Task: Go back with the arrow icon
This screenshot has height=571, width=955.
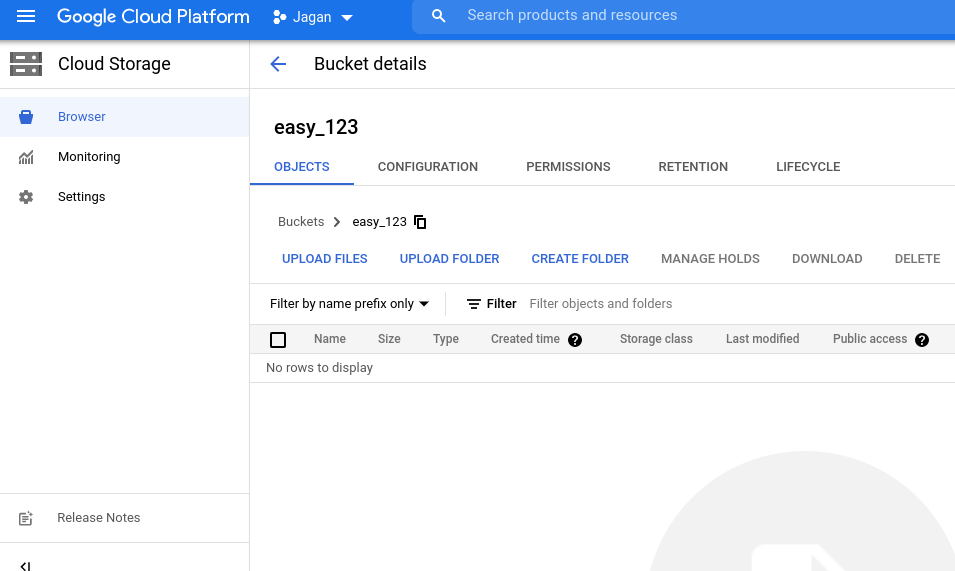Action: click(278, 64)
